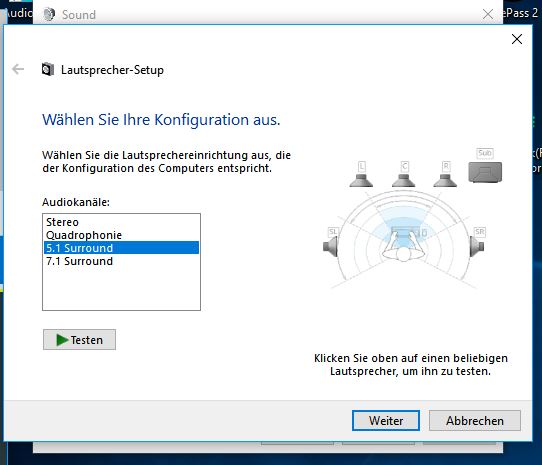Click the Sound window title icon
The width and height of the screenshot is (542, 465).
[x=49, y=14]
